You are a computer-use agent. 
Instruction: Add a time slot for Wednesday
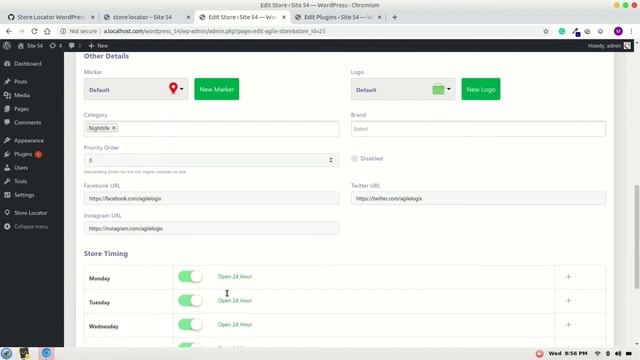point(568,325)
